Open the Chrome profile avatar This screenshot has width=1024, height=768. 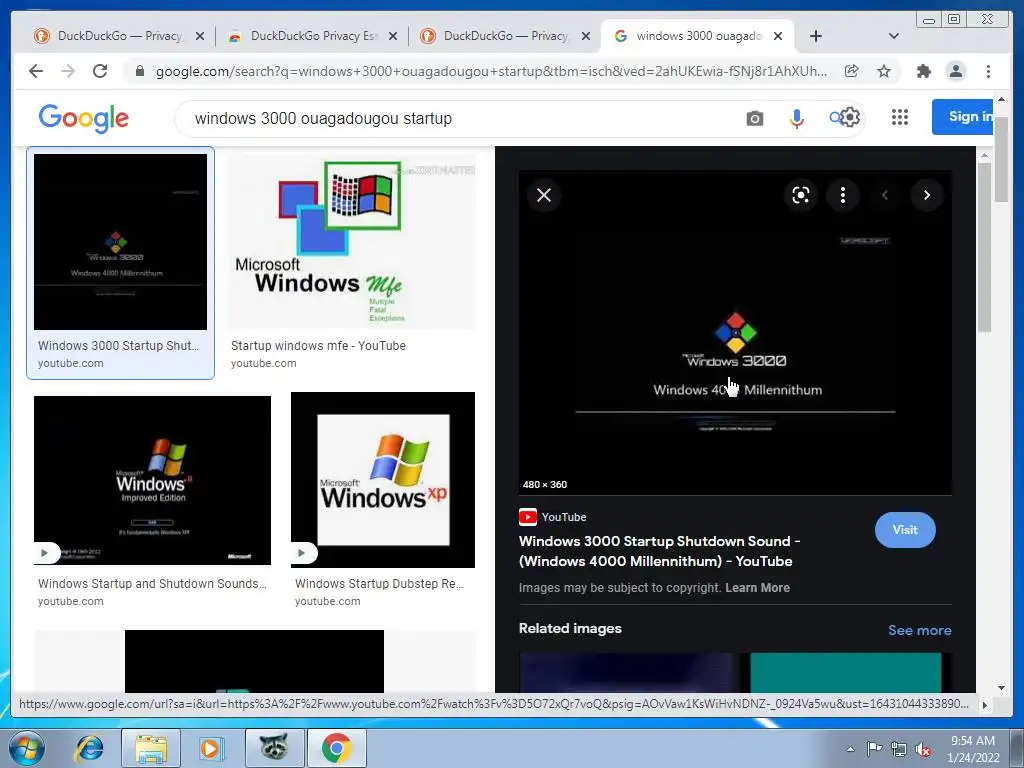[x=955, y=71]
